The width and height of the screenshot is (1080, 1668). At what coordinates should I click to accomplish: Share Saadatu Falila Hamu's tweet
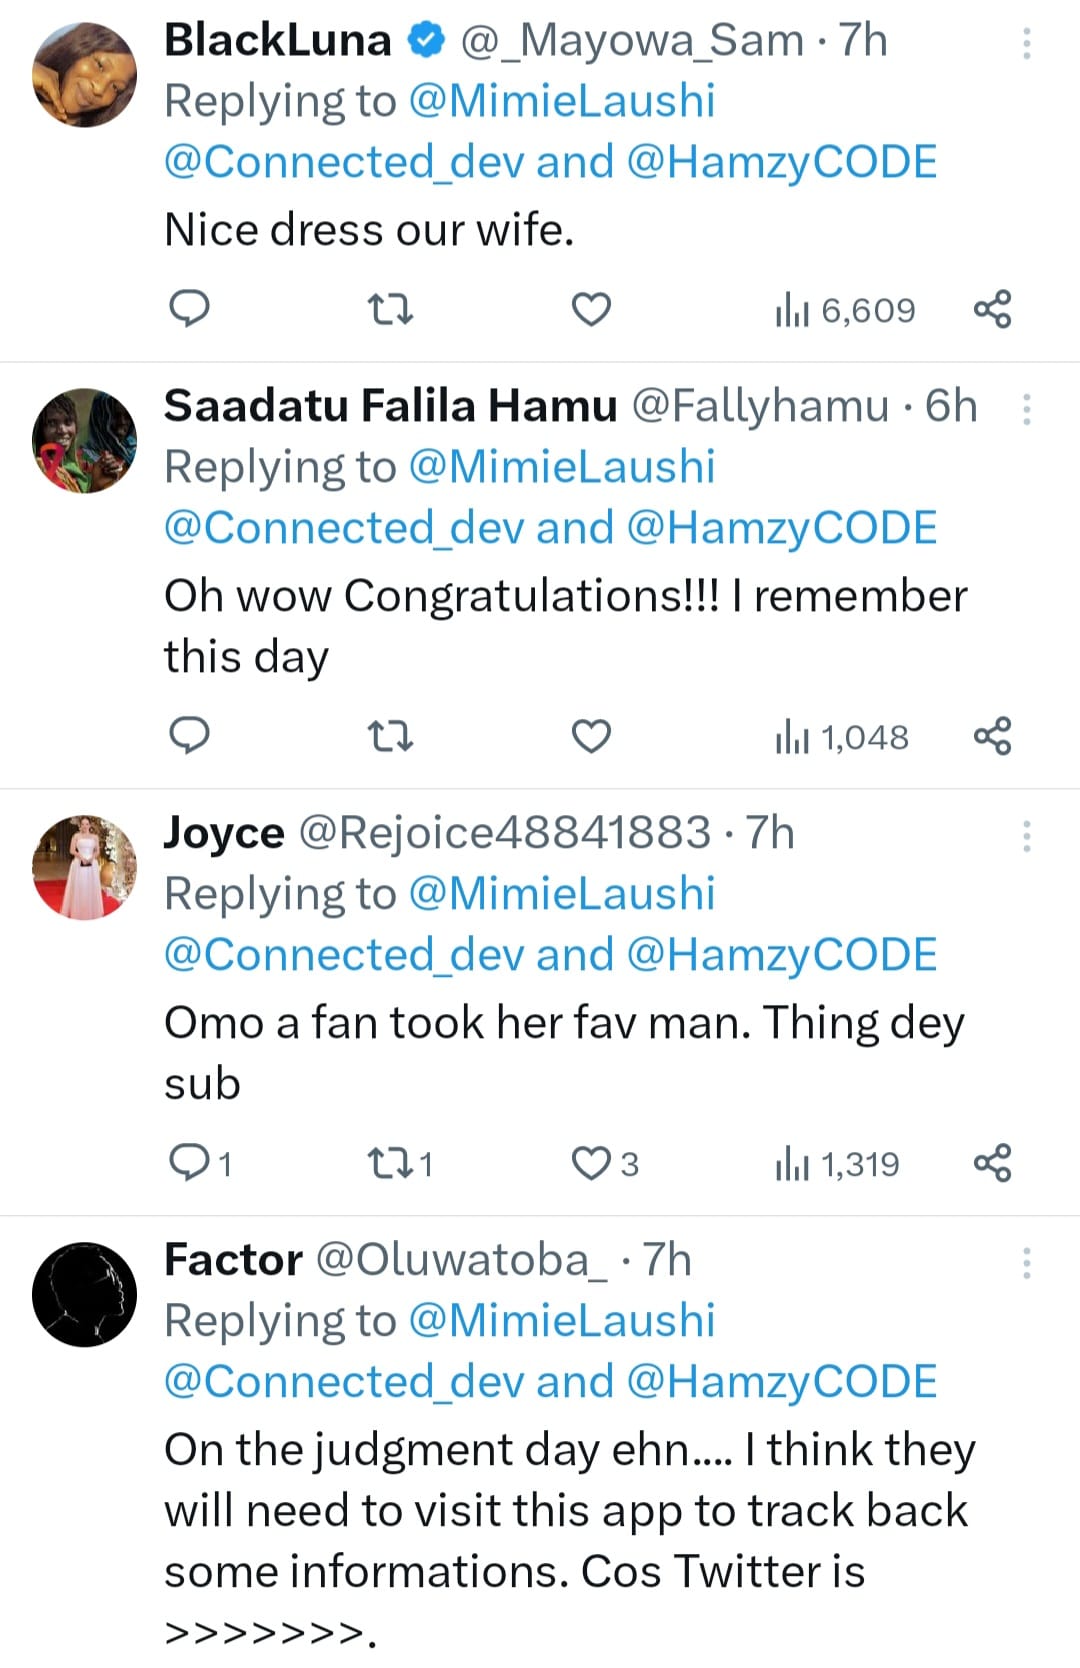coord(992,736)
